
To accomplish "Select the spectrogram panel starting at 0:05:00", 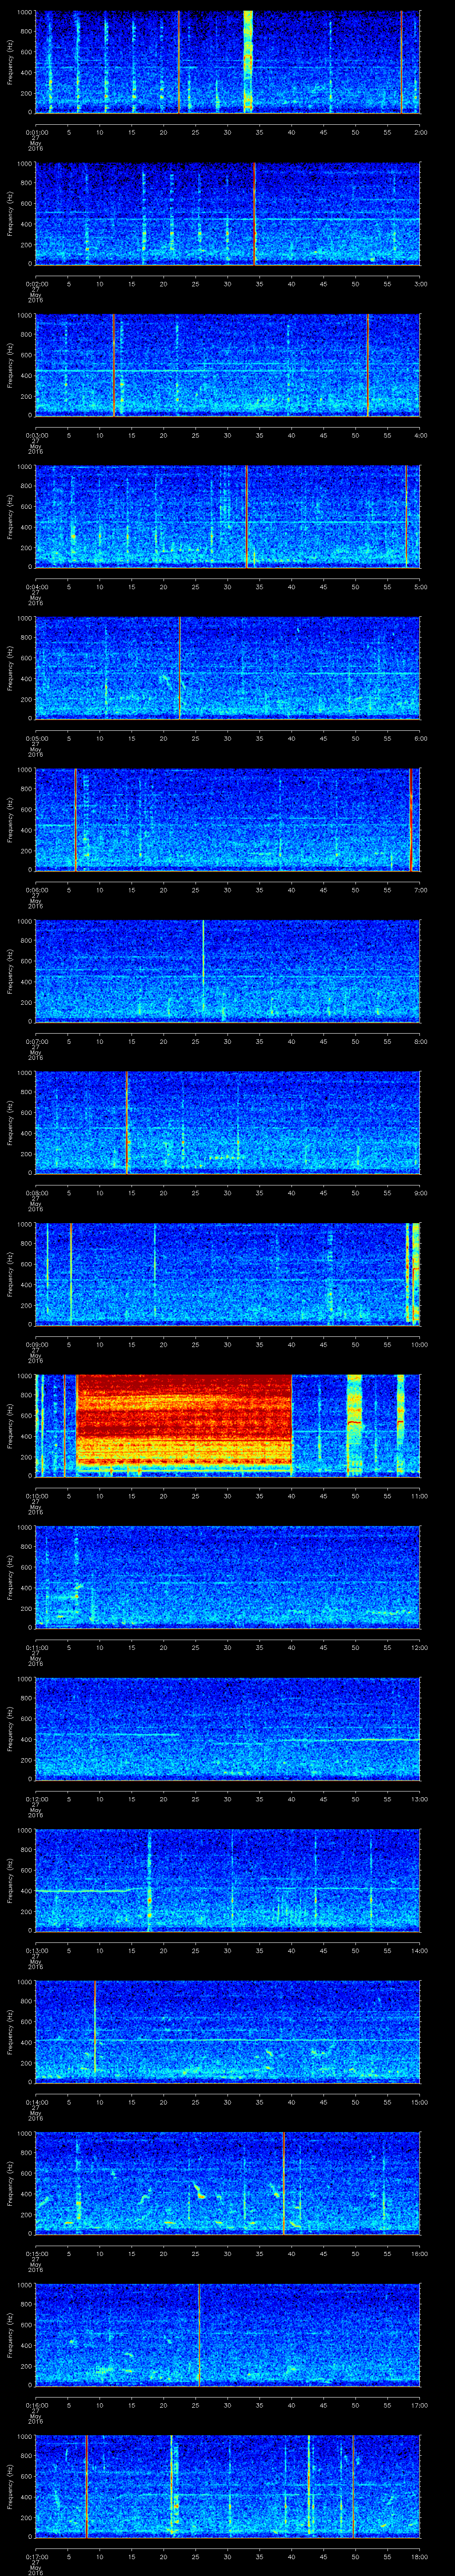I will click(228, 668).
